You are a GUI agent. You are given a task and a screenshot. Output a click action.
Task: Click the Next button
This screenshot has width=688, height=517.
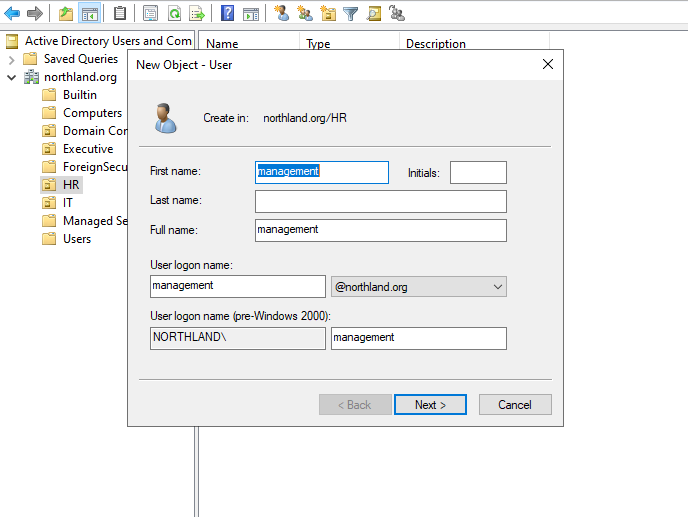(430, 405)
